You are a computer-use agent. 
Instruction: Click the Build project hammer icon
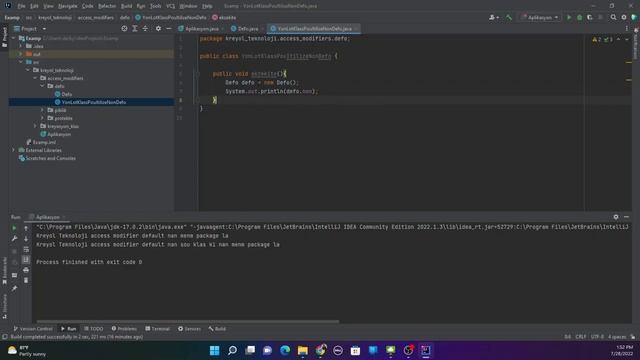tap(509, 18)
